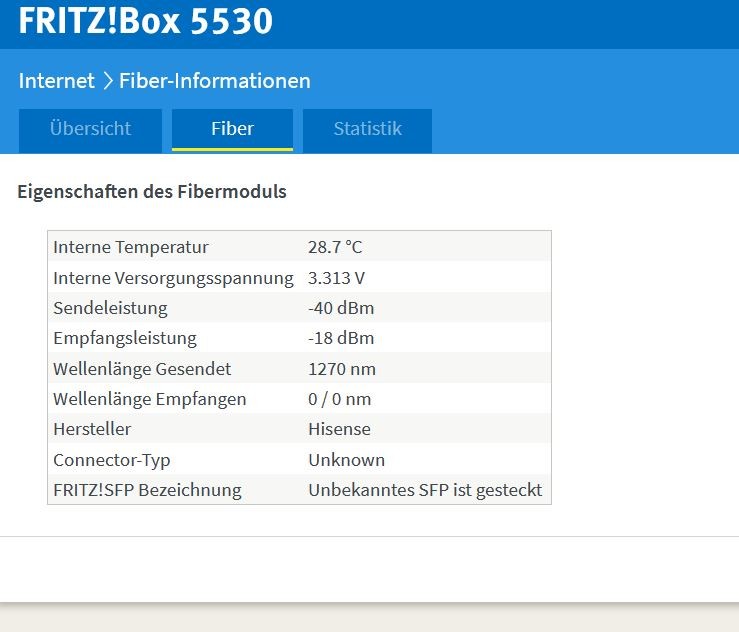Click the FRITZ!Box 5530 header title
Viewport: 739px width, 632px height.
(x=145, y=20)
